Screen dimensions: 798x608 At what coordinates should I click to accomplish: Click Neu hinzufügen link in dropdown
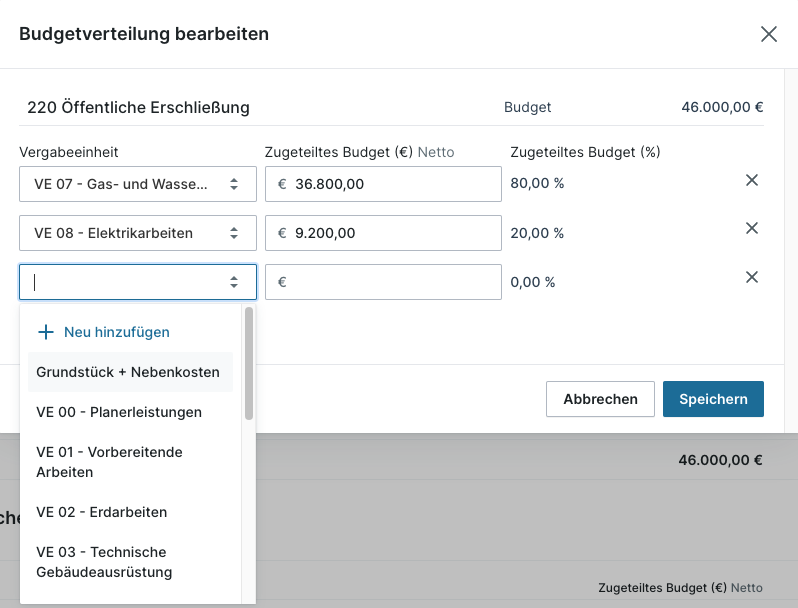pyautogui.click(x=117, y=332)
